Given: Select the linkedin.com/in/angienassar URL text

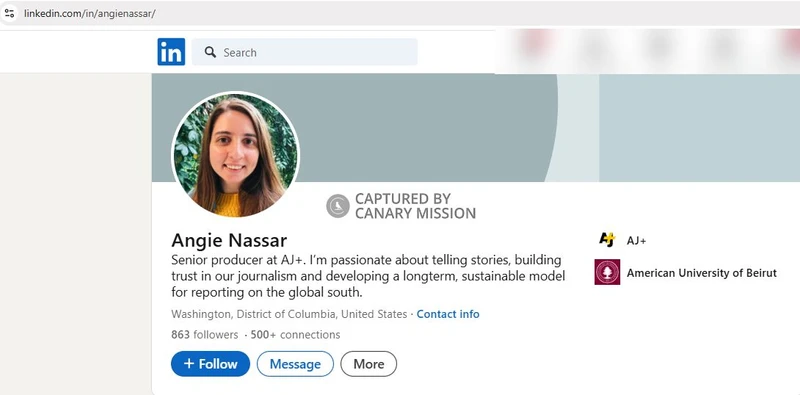Looking at the screenshot, I should (90, 13).
